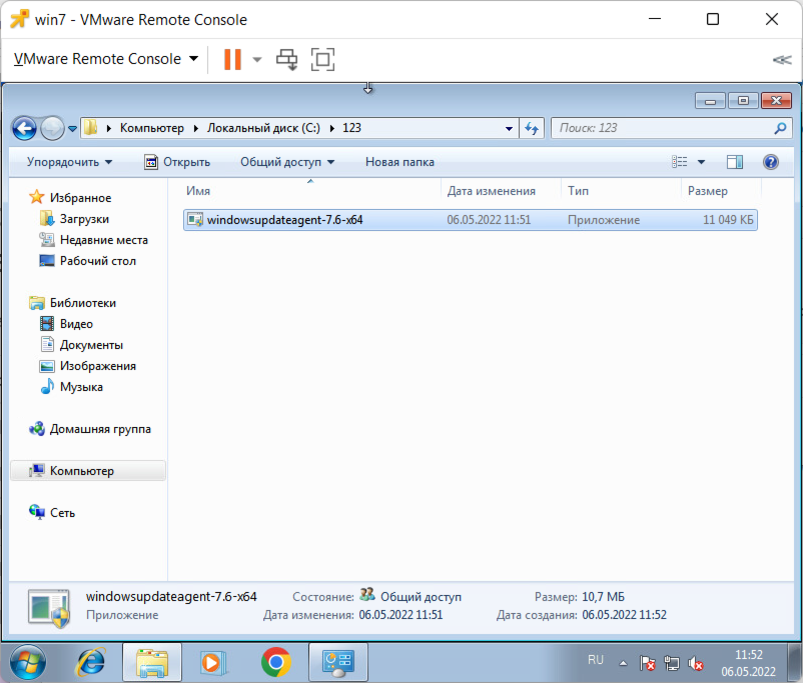
Task: Minimize the Windows 7 Explorer window
Action: click(710, 101)
